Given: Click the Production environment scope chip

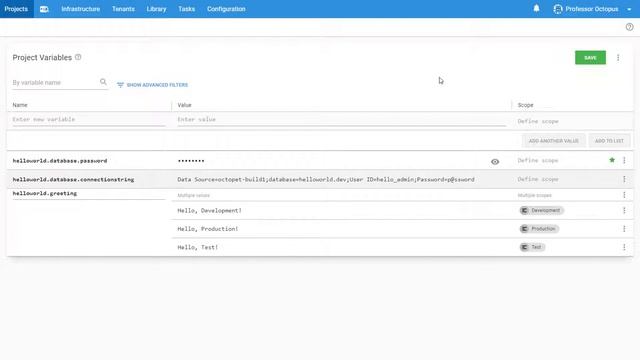Looking at the screenshot, I should pos(539,229).
